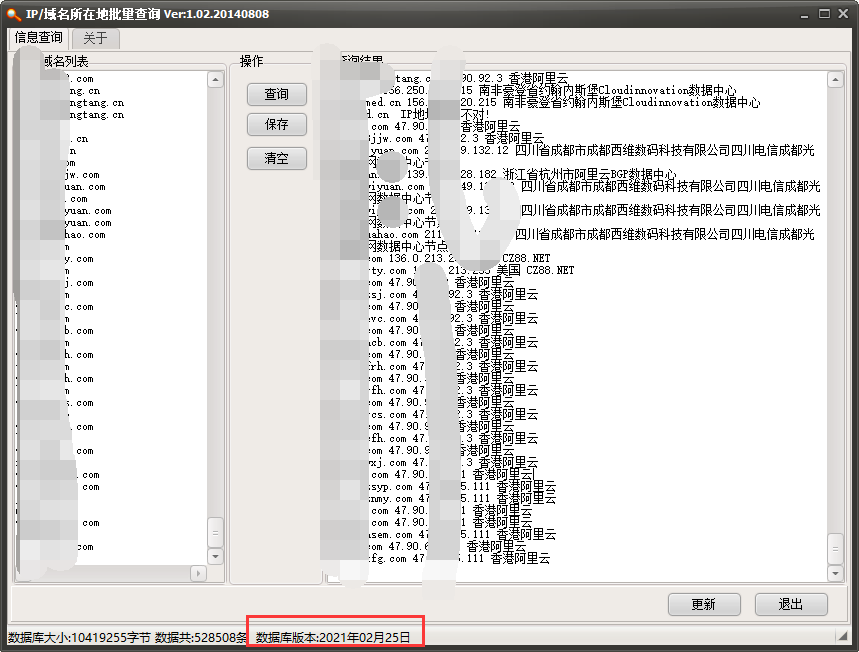This screenshot has height=652, width=859.
Task: Click 数据库版本:2021年02月25日 status text
Action: (x=333, y=638)
